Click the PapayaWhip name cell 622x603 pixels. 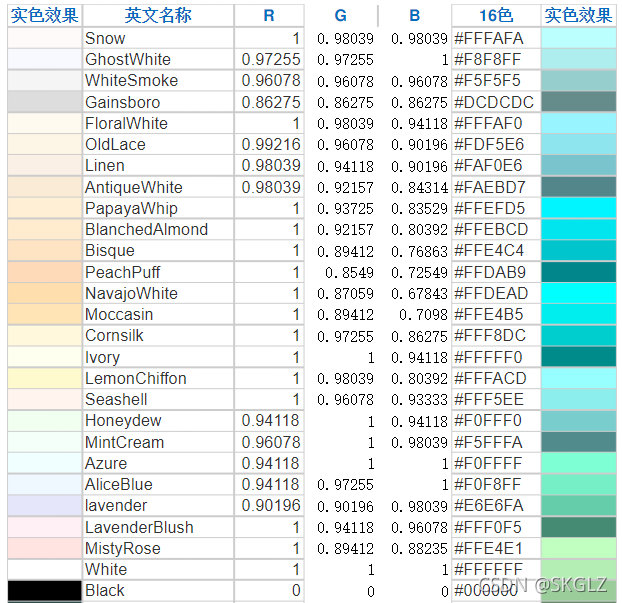[x=158, y=208]
